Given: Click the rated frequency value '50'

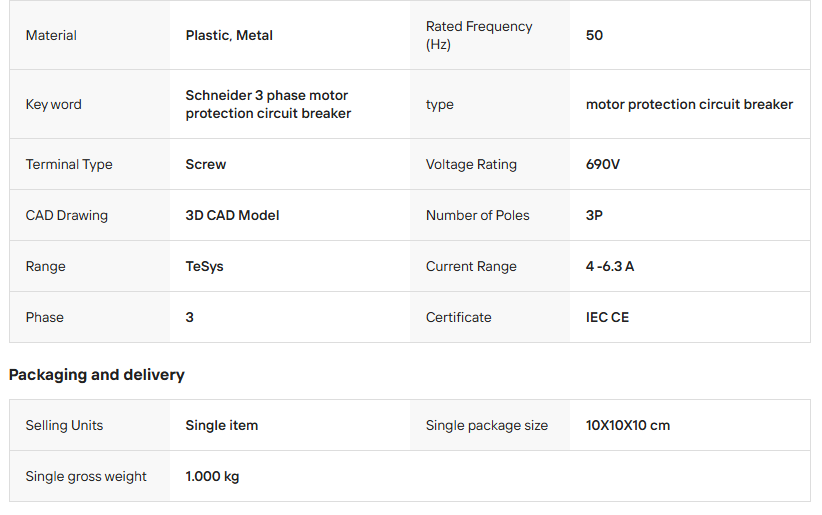Looking at the screenshot, I should [594, 35].
